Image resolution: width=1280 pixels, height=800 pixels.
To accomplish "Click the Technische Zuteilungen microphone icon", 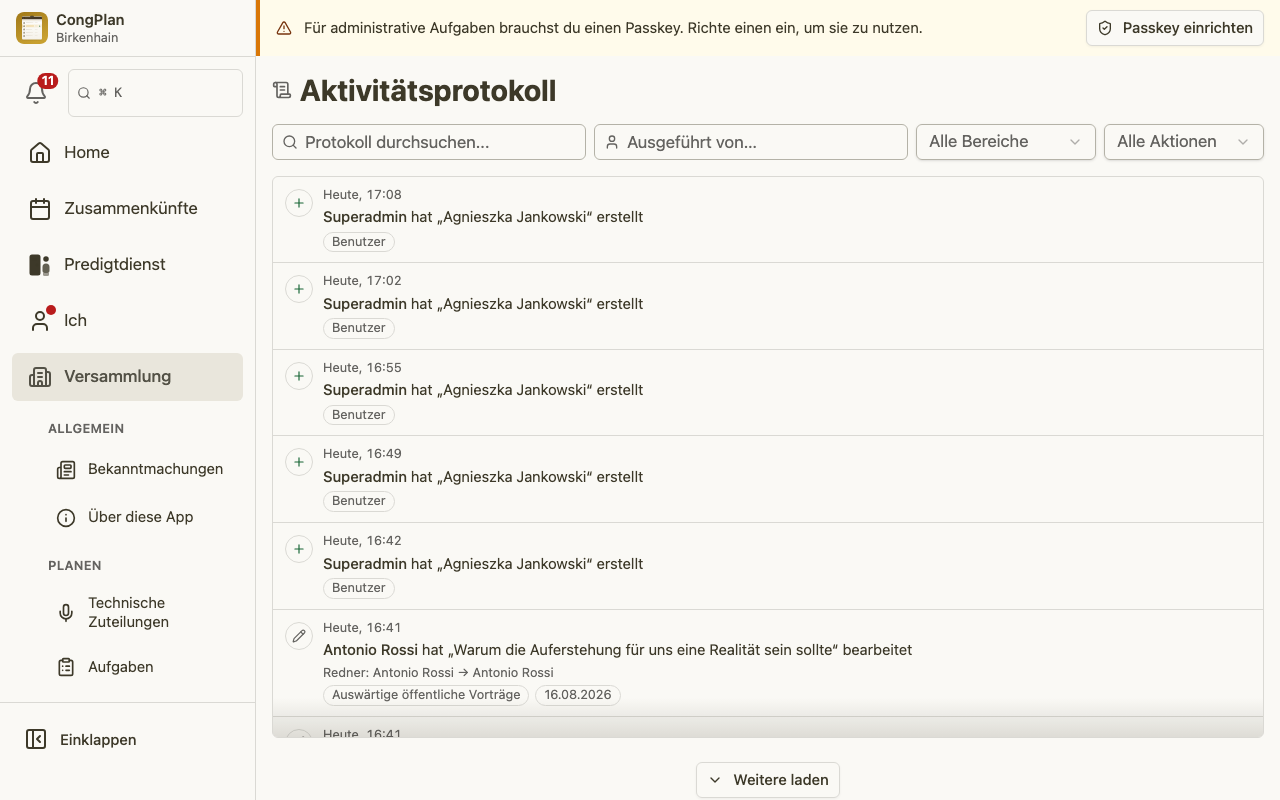I will point(66,612).
